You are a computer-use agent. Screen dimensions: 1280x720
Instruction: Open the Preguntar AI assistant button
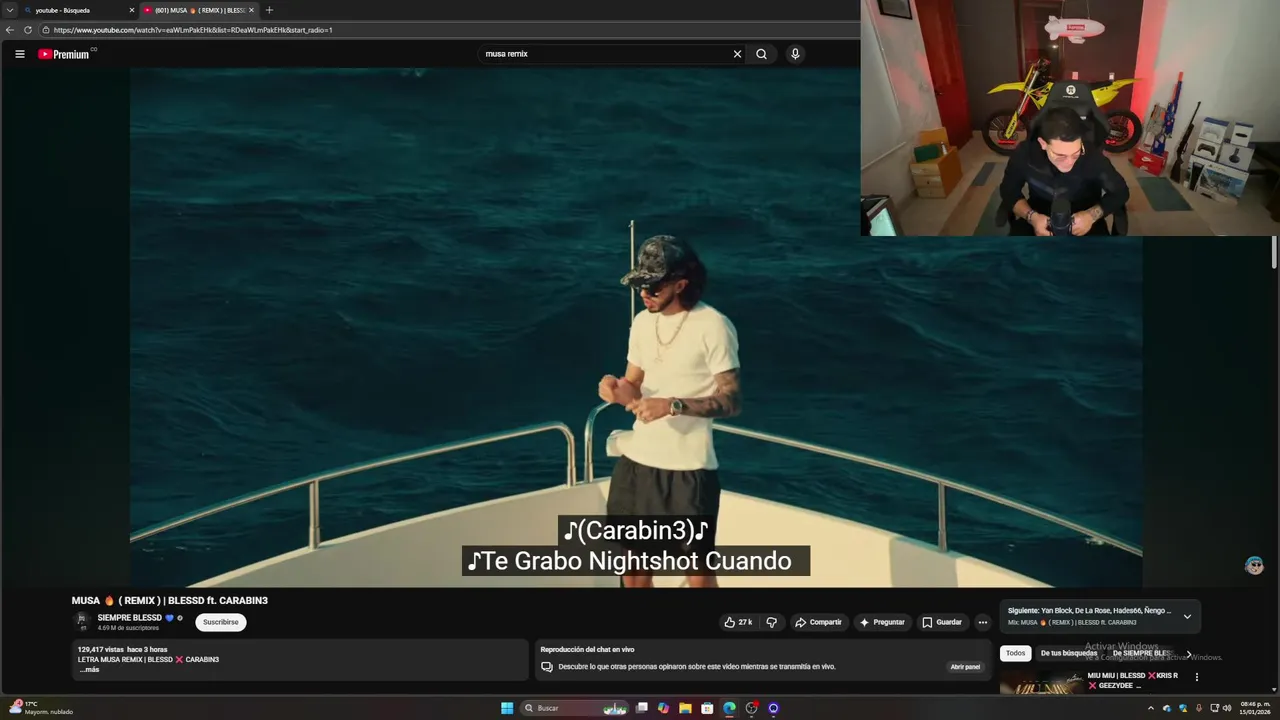882,622
